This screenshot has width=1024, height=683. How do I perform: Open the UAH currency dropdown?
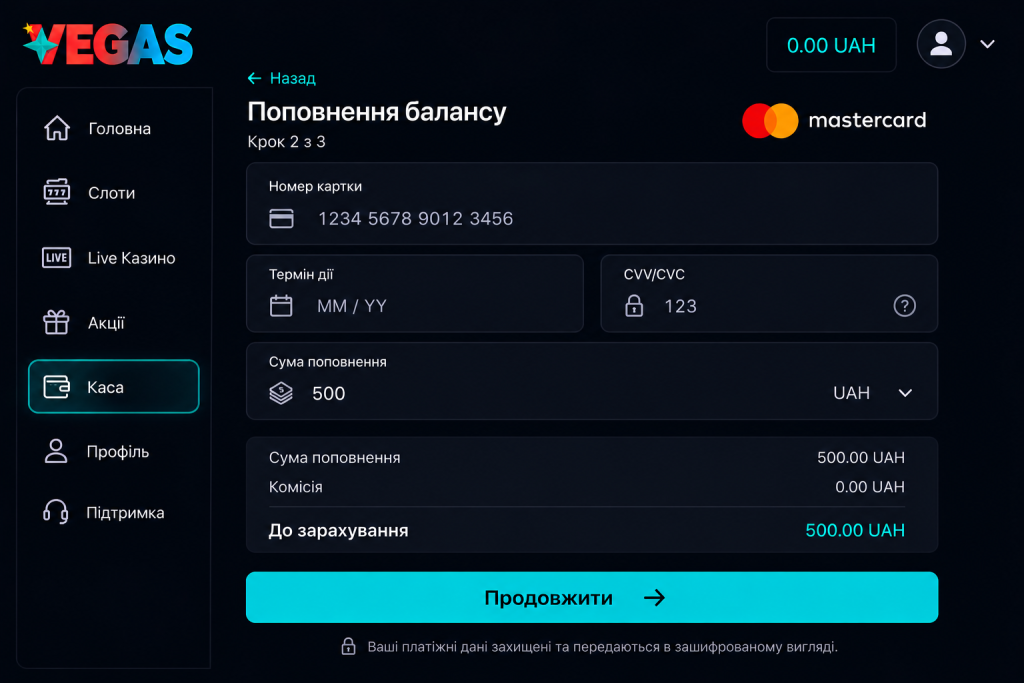tap(873, 393)
